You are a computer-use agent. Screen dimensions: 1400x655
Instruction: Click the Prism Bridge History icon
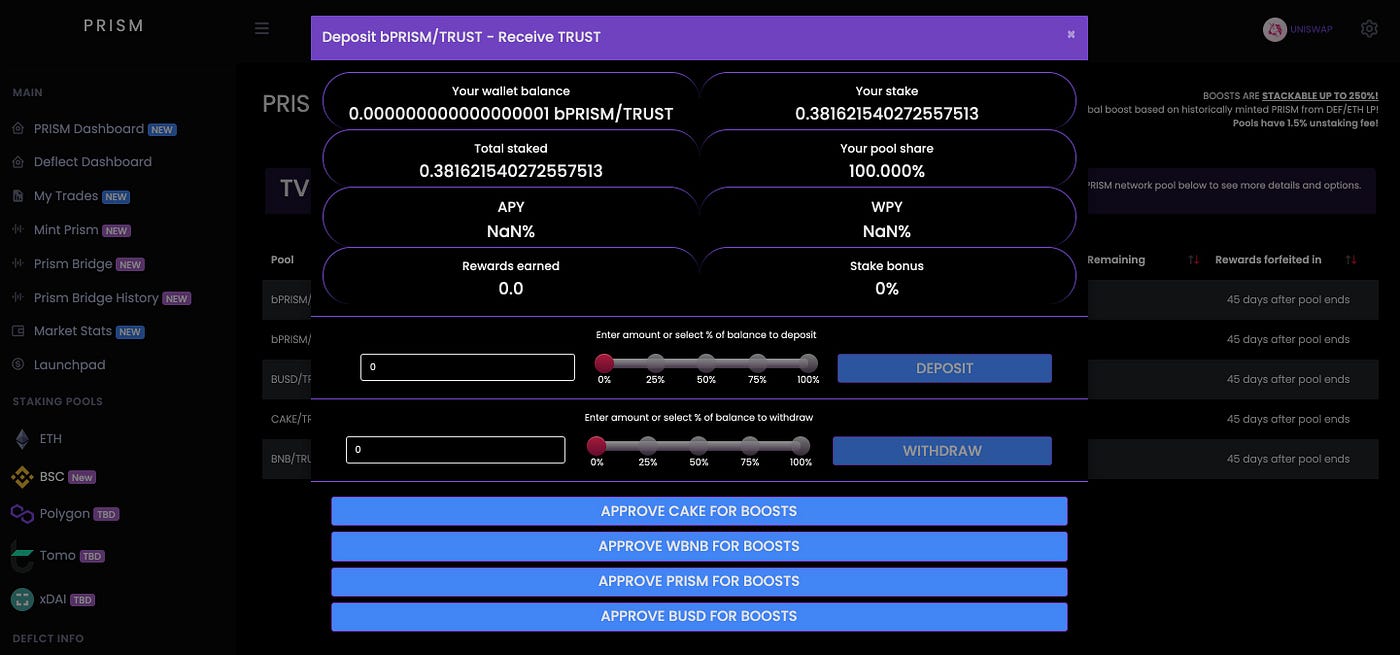[17, 298]
